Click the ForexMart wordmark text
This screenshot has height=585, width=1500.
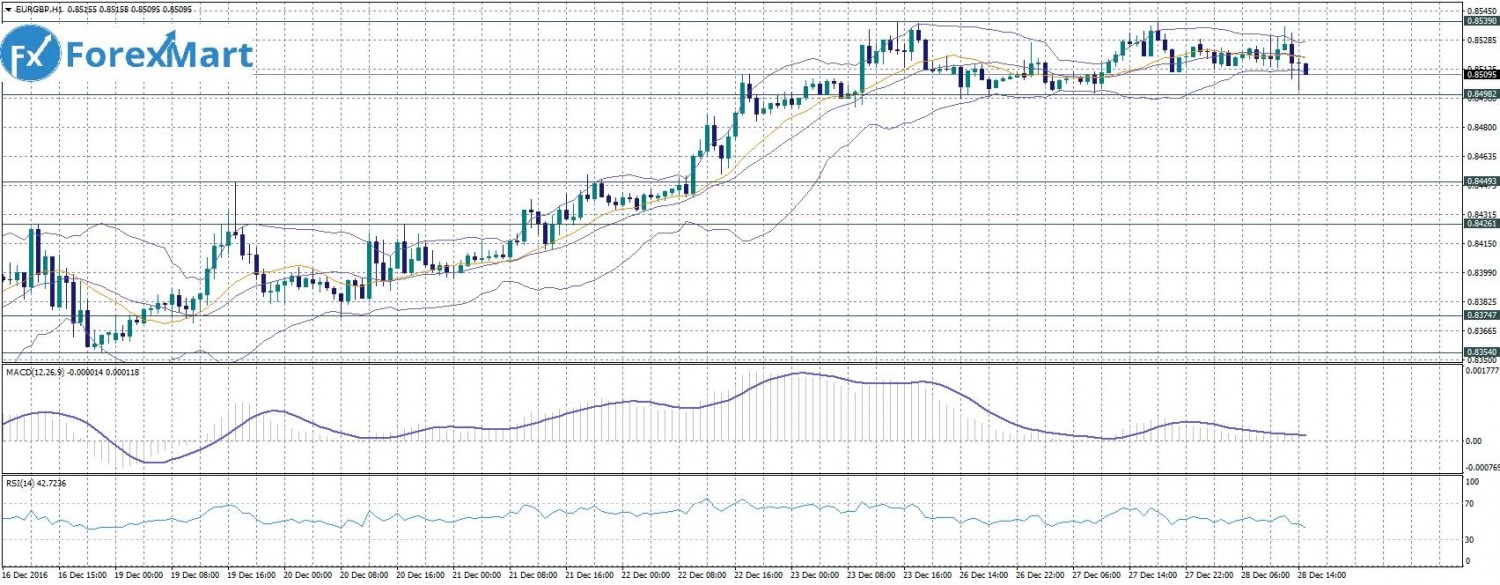pyautogui.click(x=160, y=56)
